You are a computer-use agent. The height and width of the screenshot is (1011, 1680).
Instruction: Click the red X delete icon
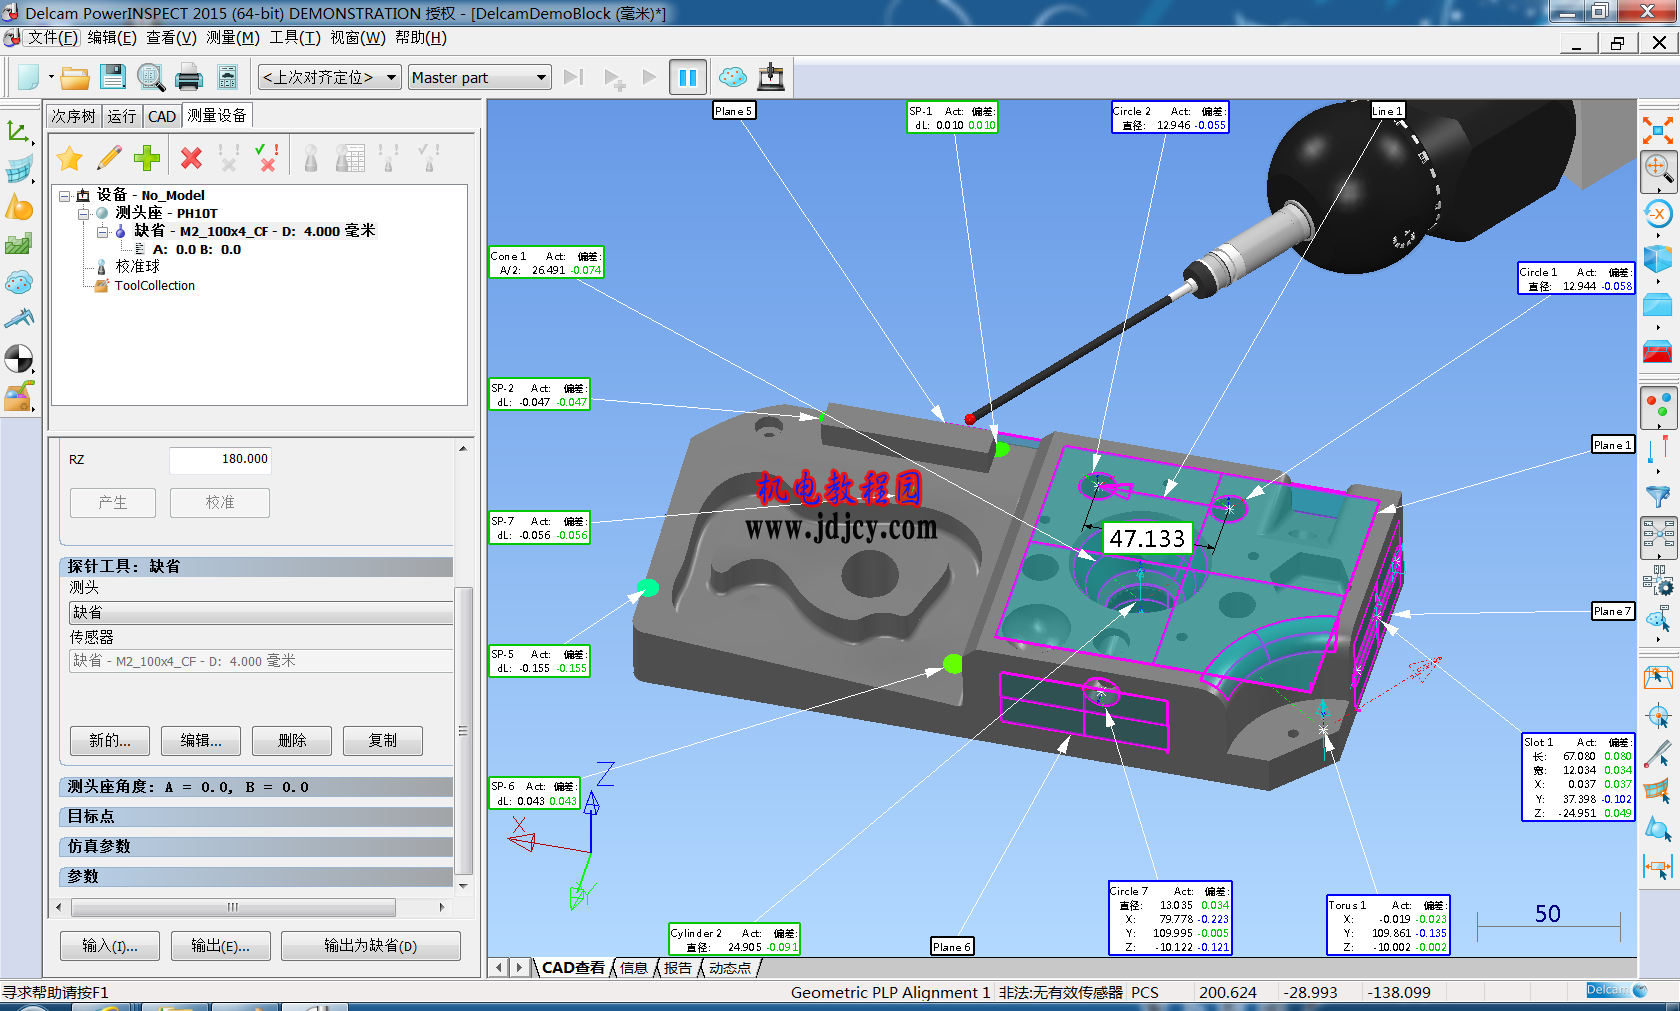(x=191, y=158)
